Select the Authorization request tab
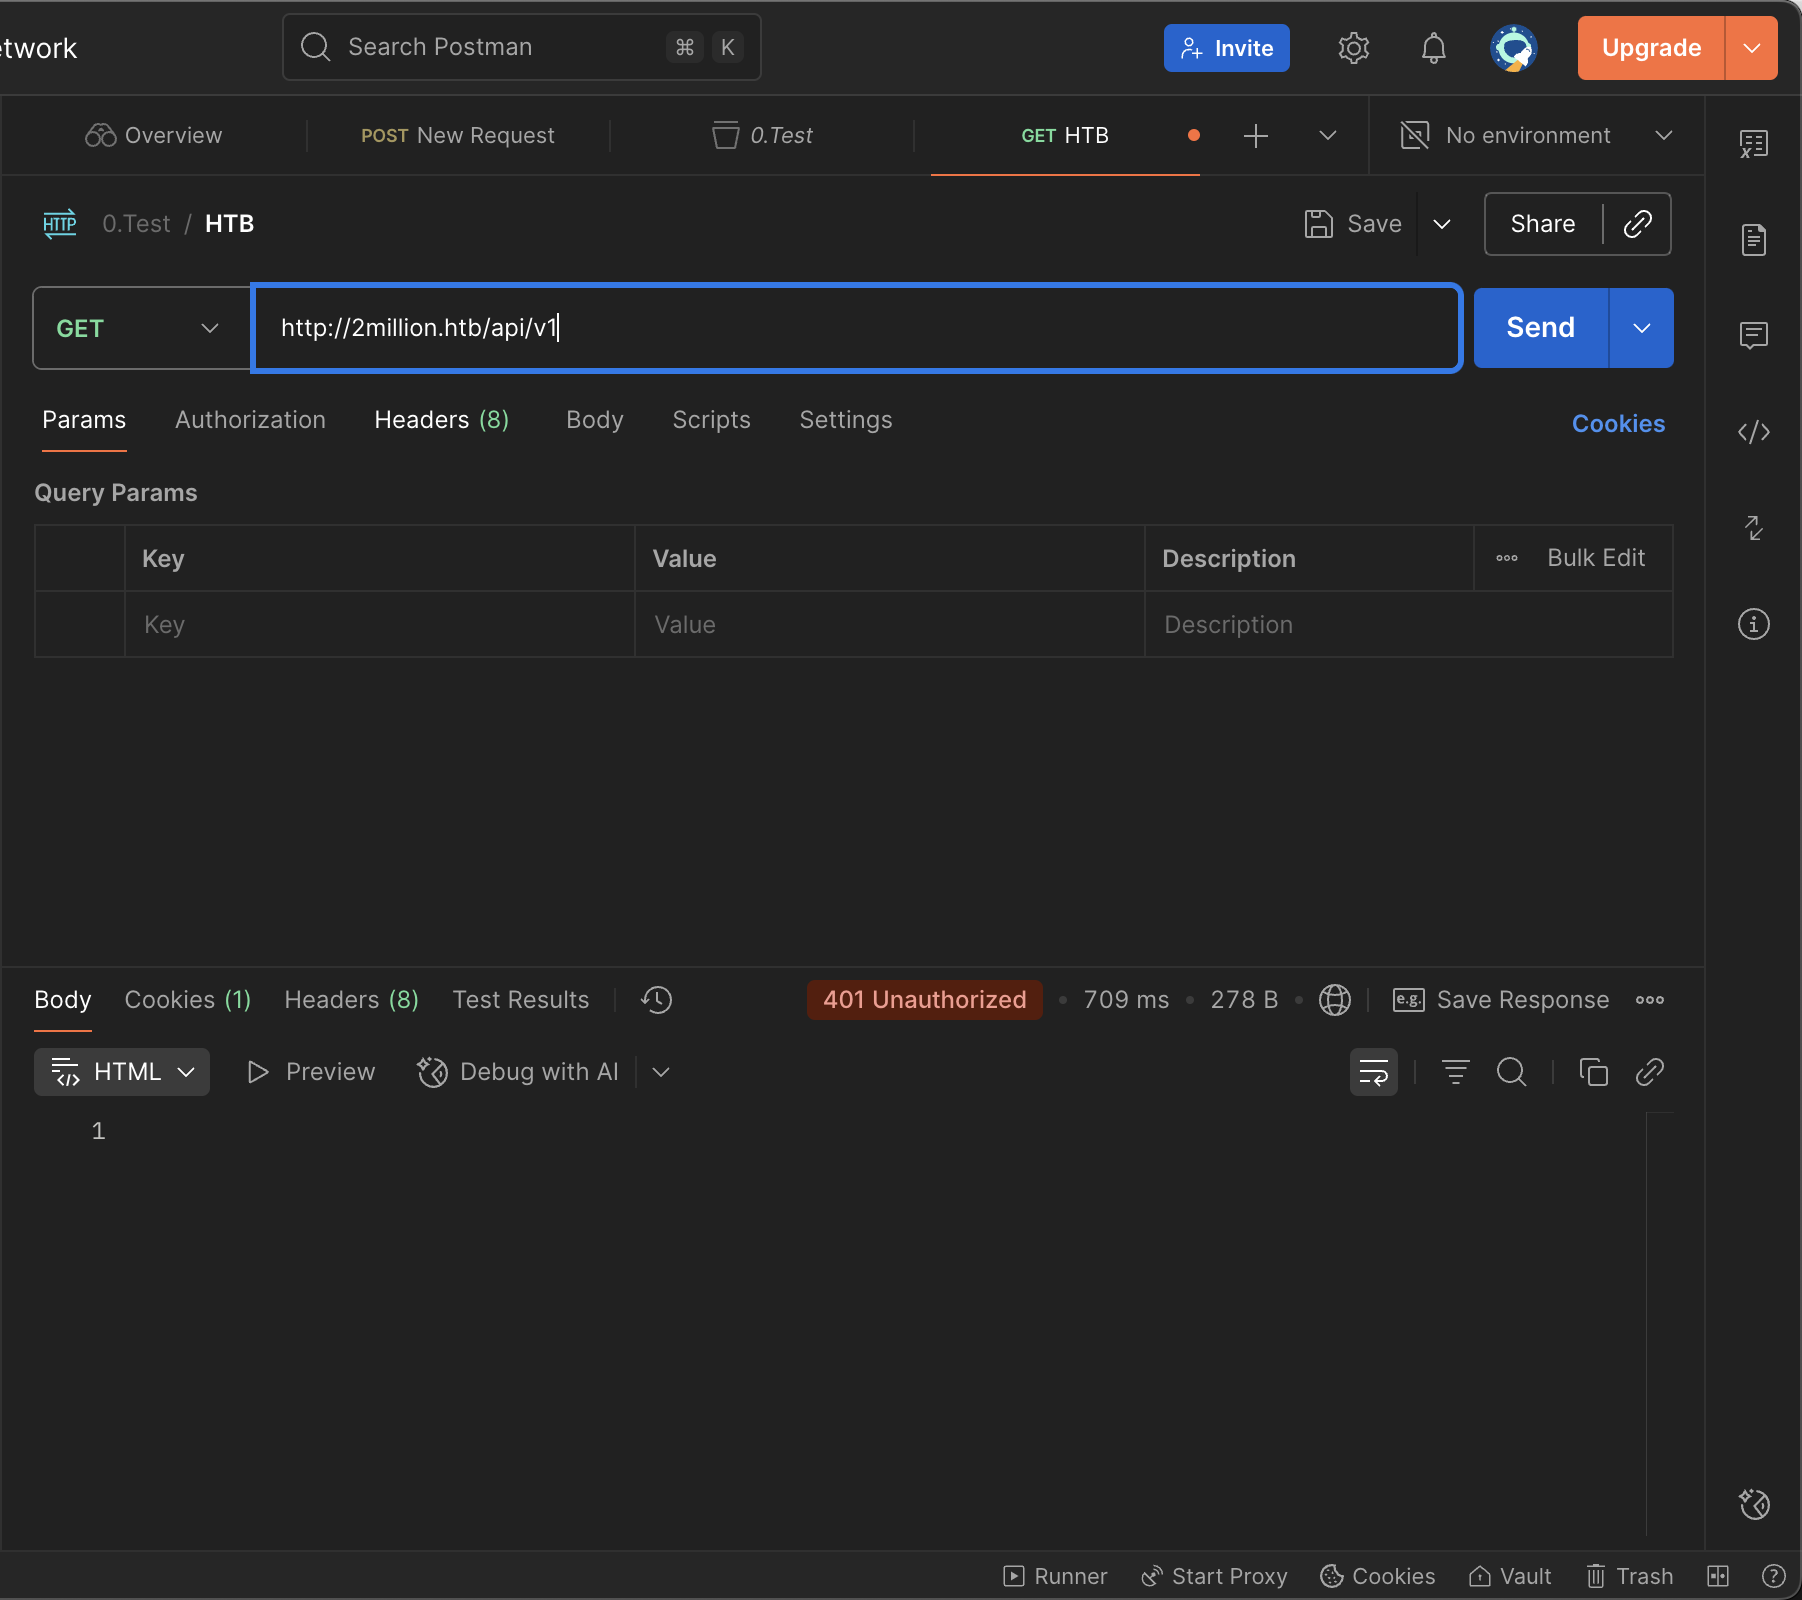Viewport: 1802px width, 1600px height. [250, 420]
